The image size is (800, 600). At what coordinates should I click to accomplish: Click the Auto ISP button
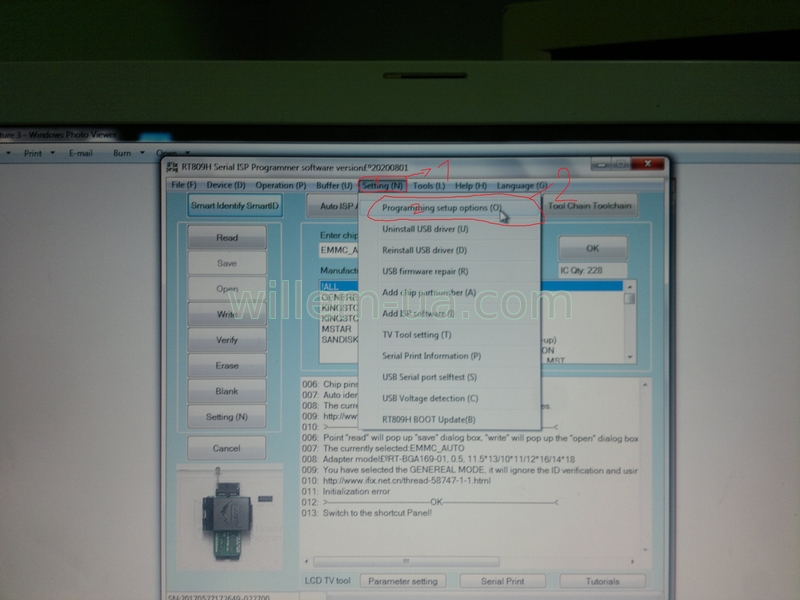tap(334, 206)
